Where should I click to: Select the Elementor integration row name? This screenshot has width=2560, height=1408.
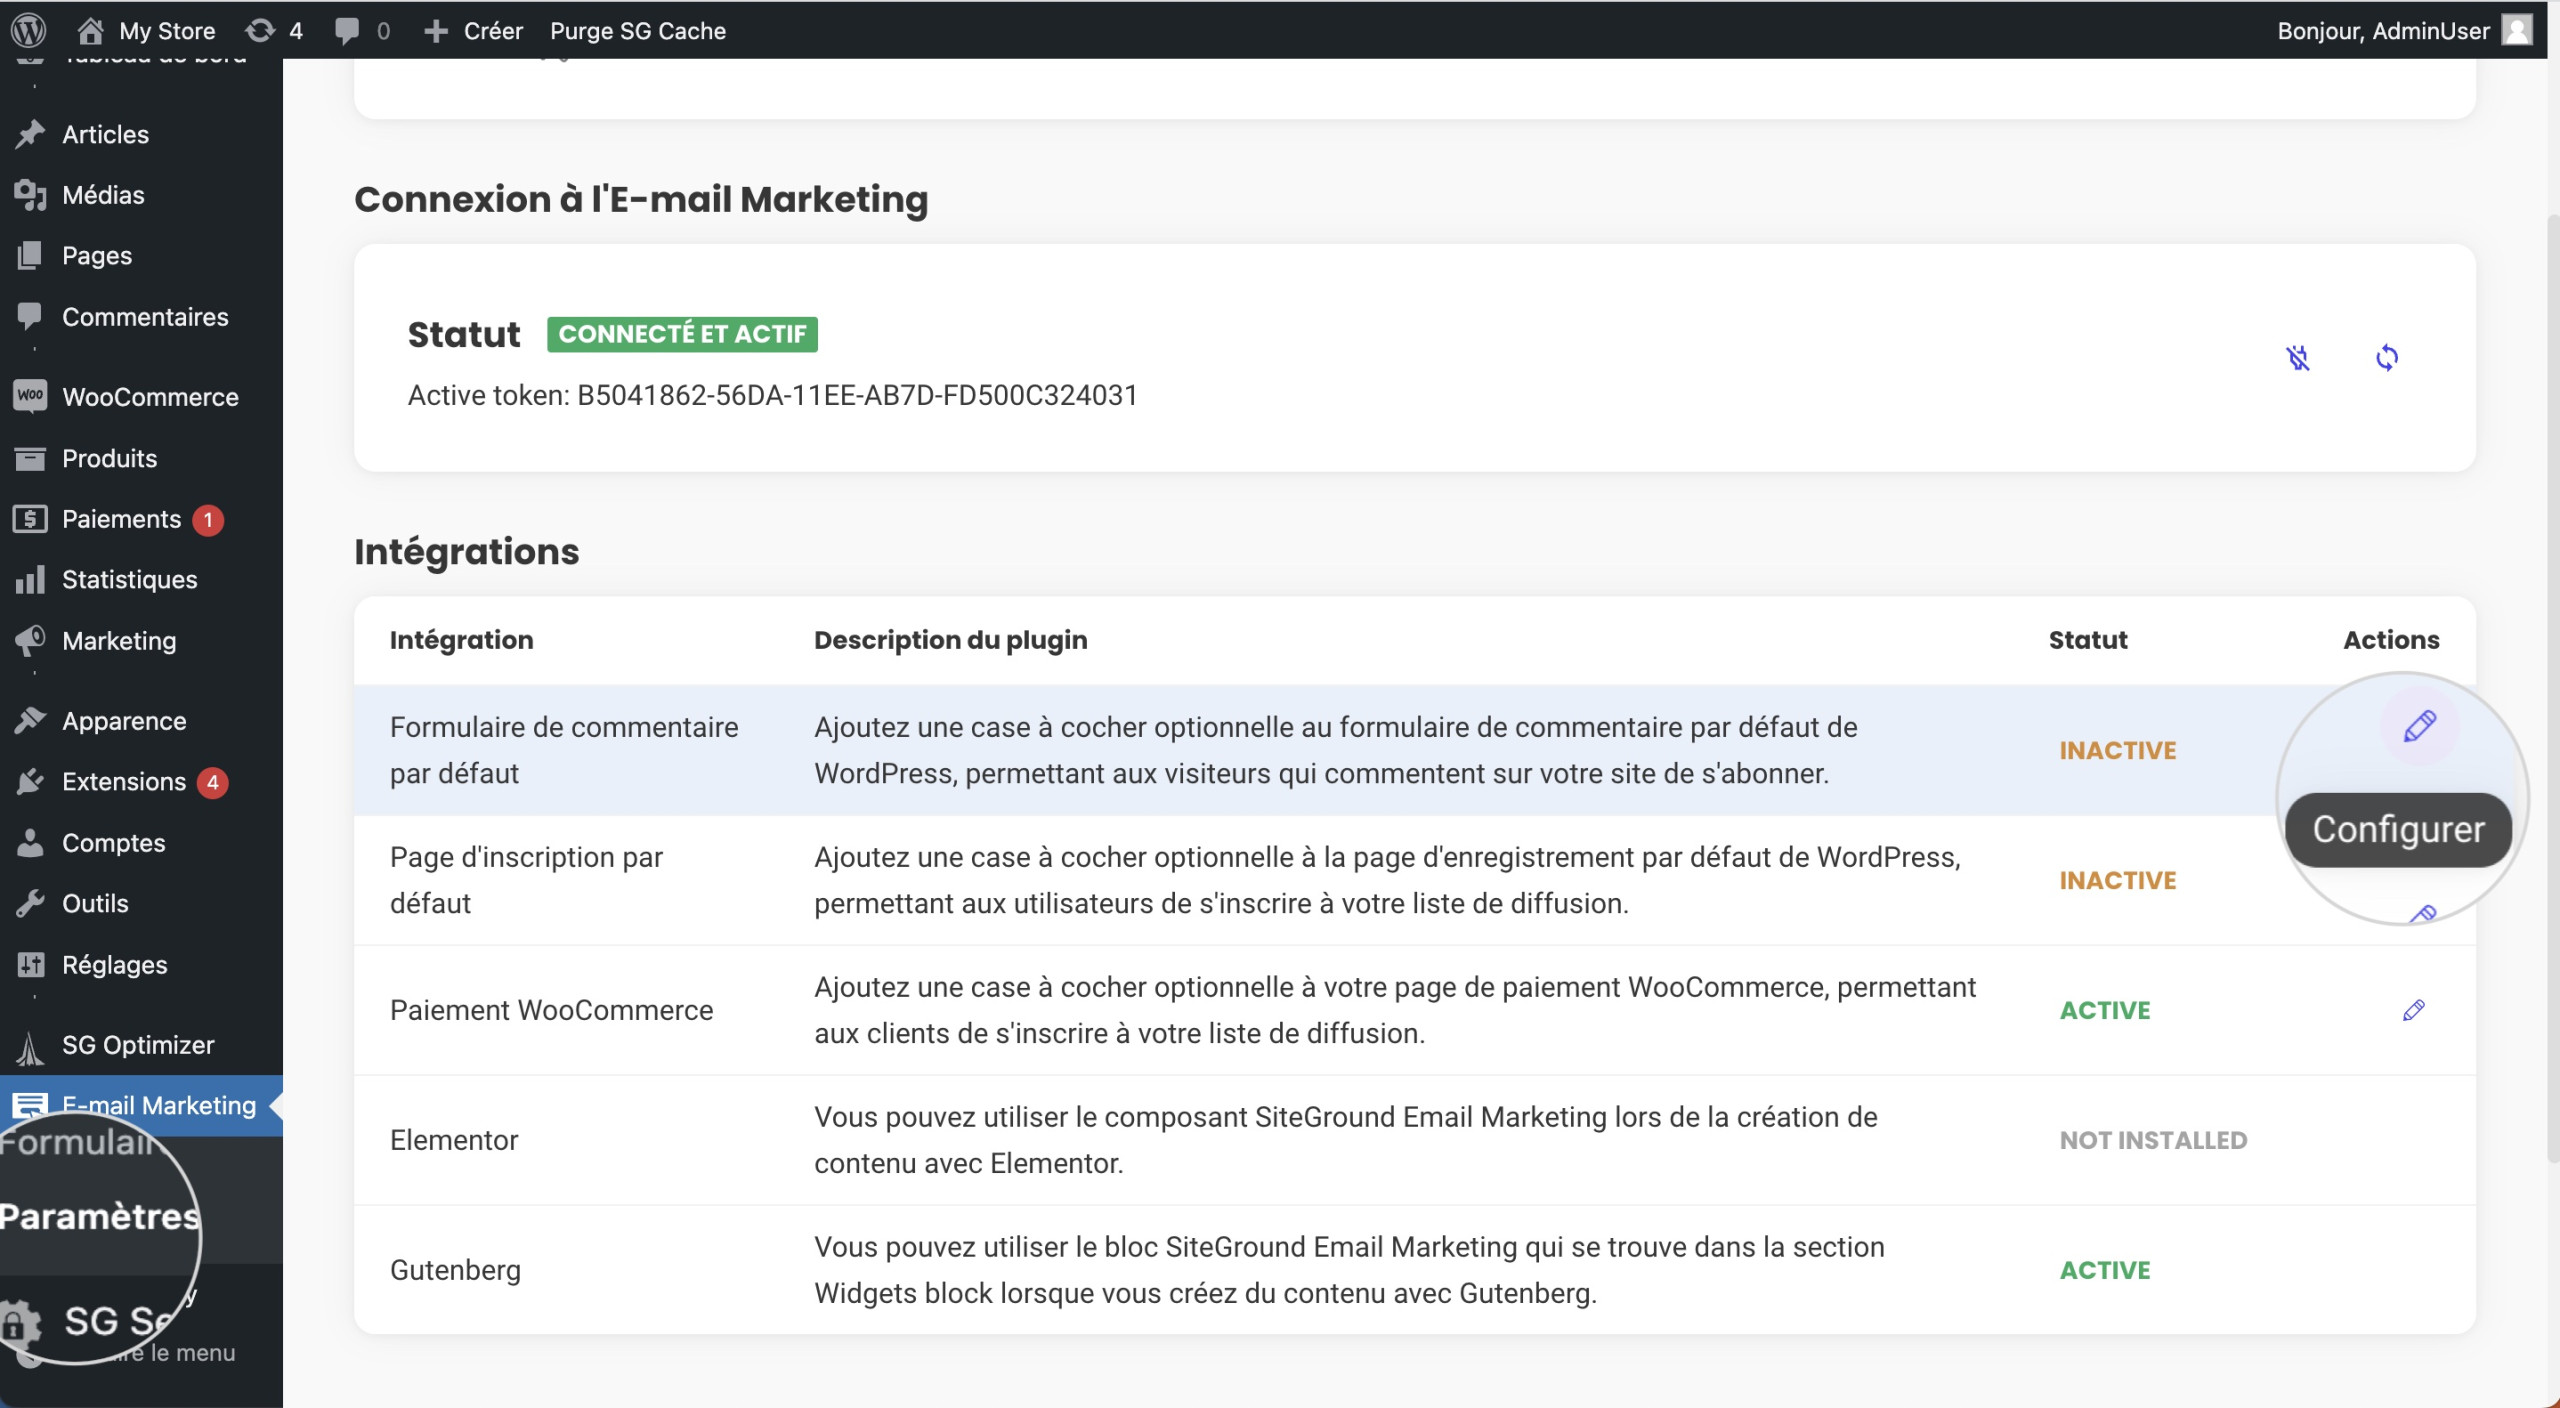click(454, 1140)
